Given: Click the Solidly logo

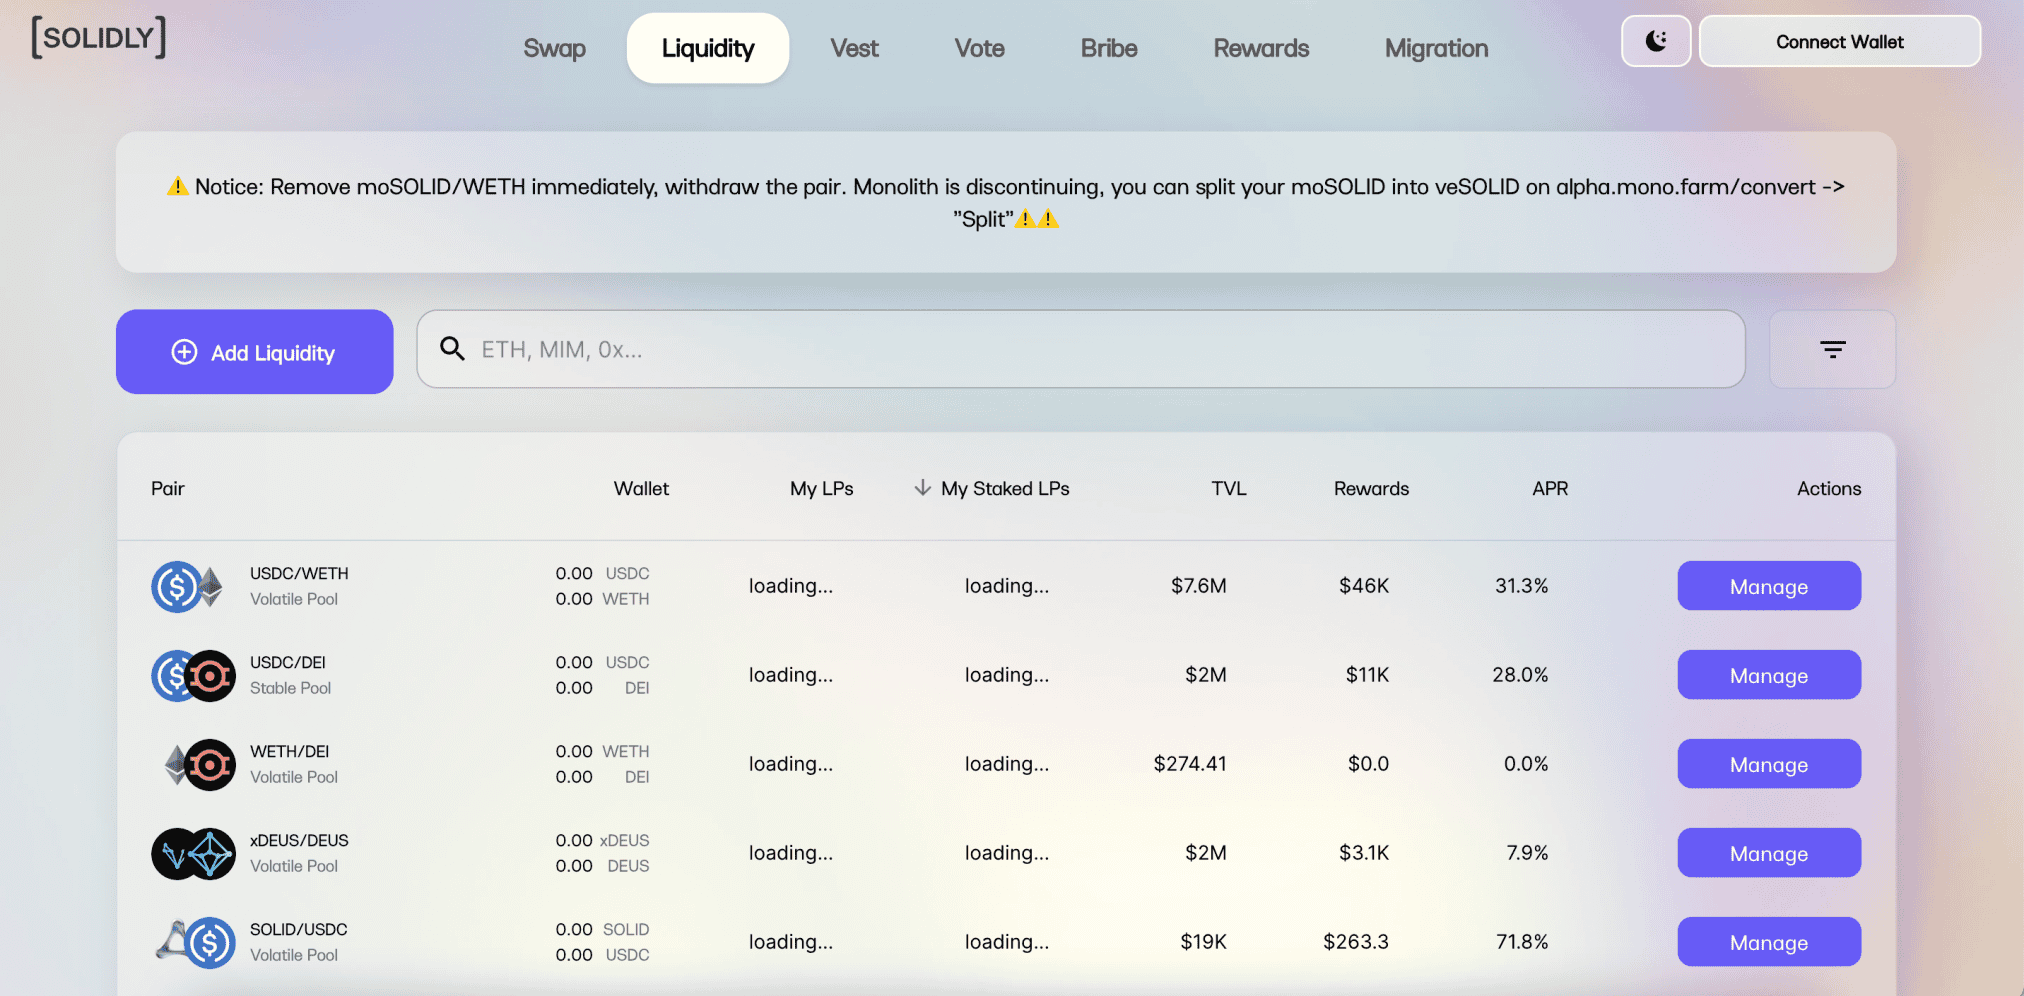Looking at the screenshot, I should (99, 37).
